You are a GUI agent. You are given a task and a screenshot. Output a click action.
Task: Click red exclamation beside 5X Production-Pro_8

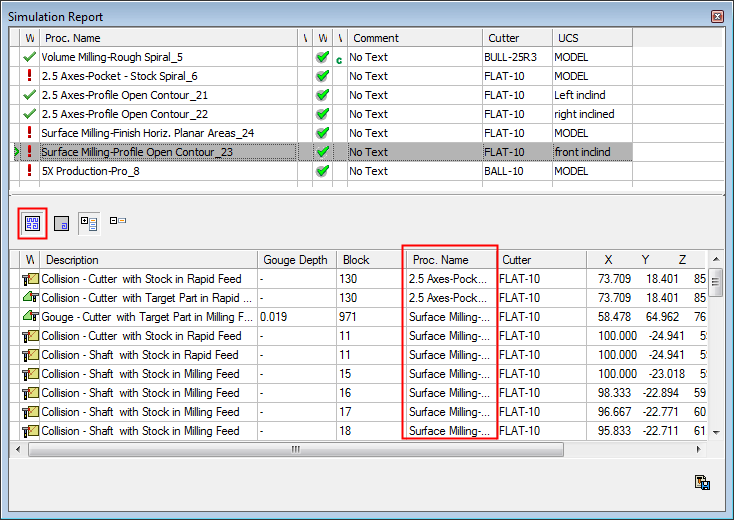[29, 171]
